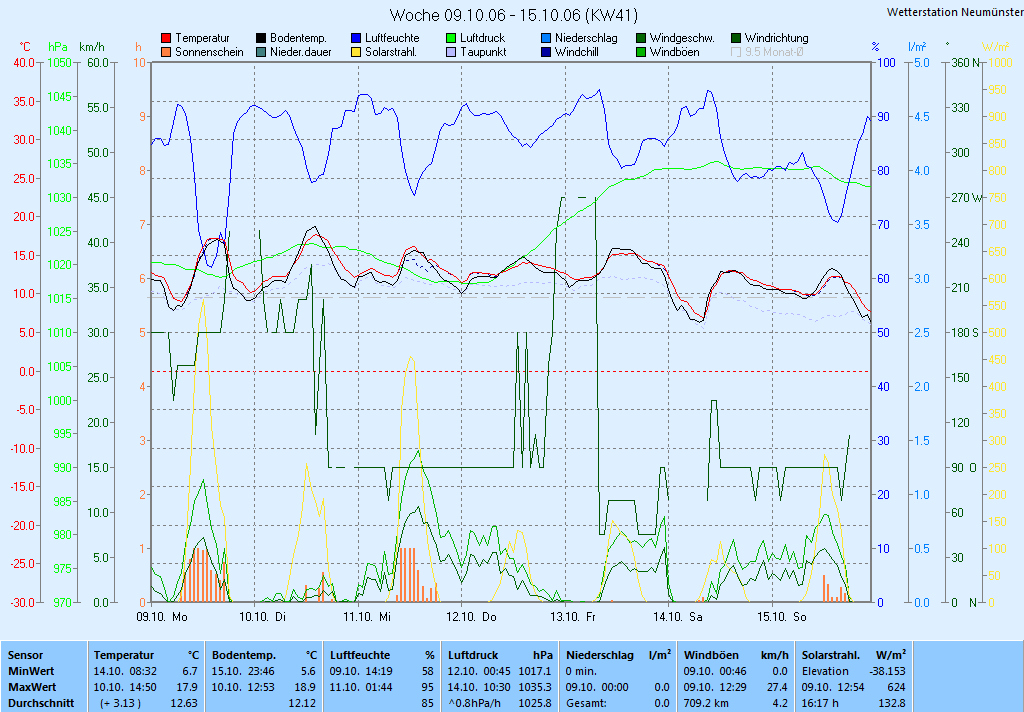This screenshot has width=1024, height=712.
Task: Select the 10.10. Di date label
Action: [263, 617]
